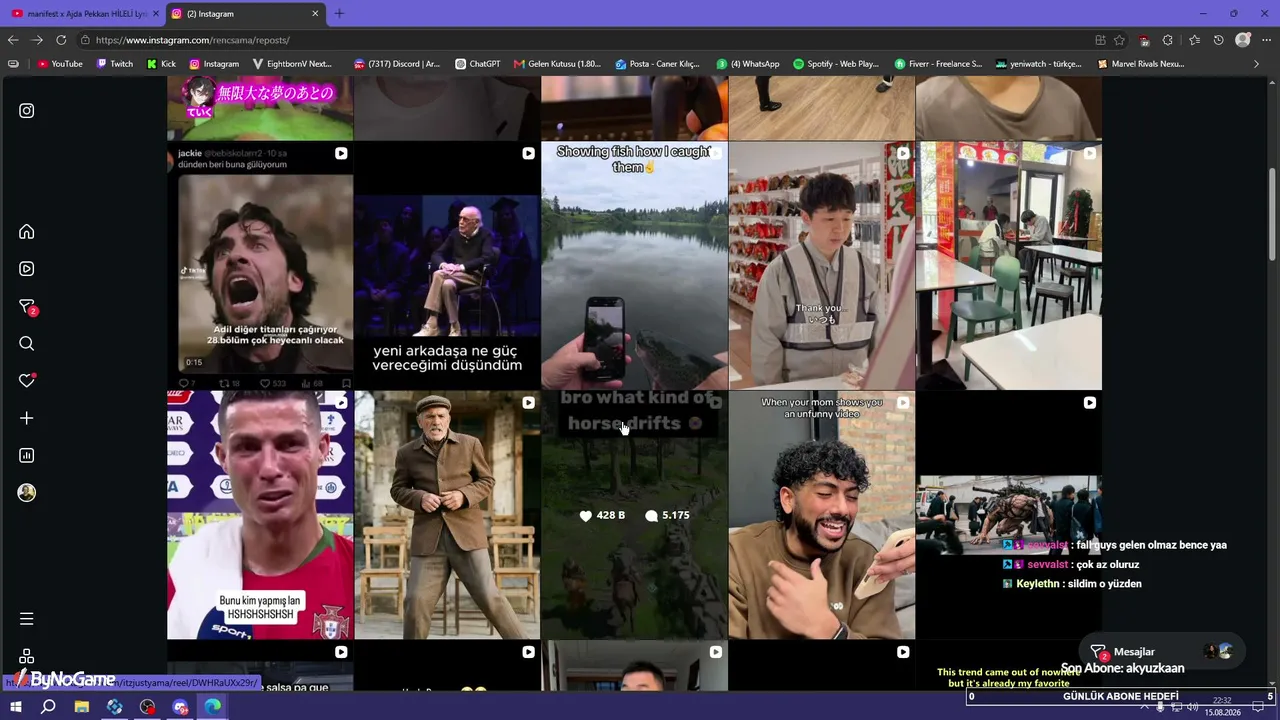Go back in browser history
This screenshot has width=1280, height=720.
[13, 40]
